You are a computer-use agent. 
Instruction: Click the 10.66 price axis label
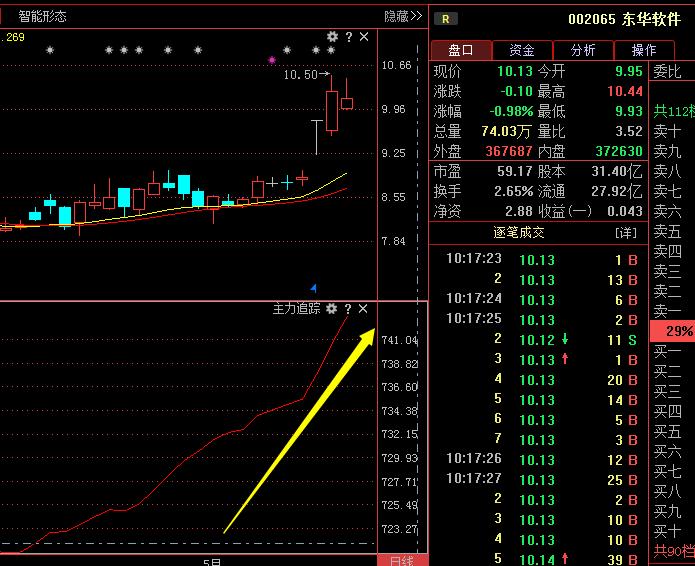[x=396, y=66]
